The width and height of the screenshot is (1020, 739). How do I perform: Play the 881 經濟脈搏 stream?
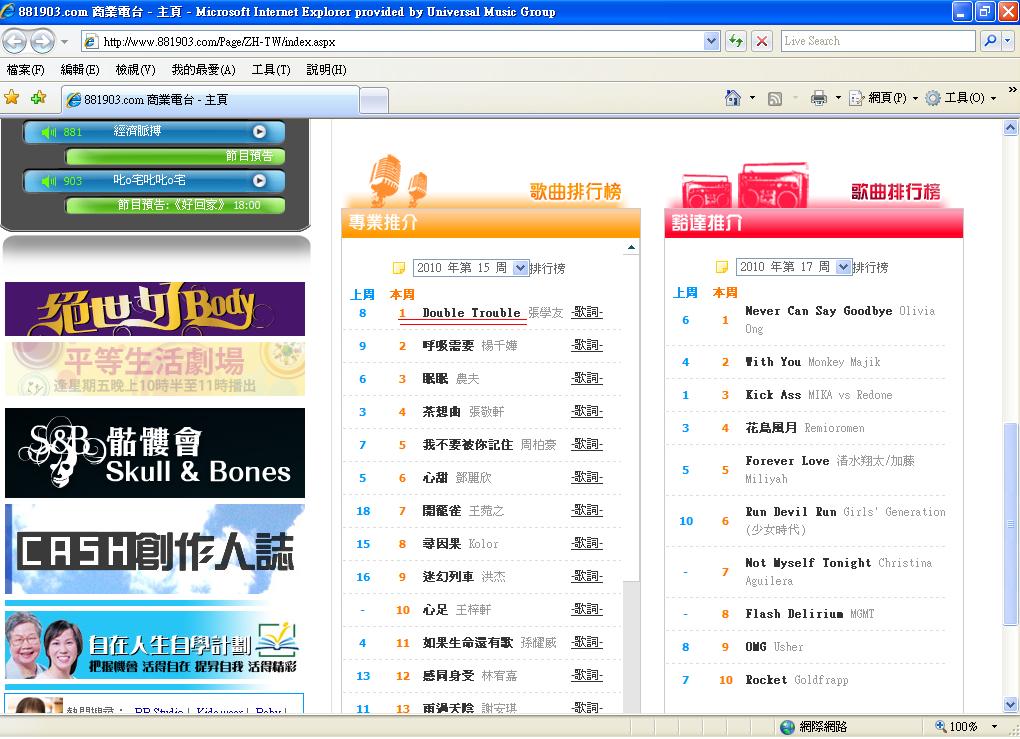tap(259, 131)
